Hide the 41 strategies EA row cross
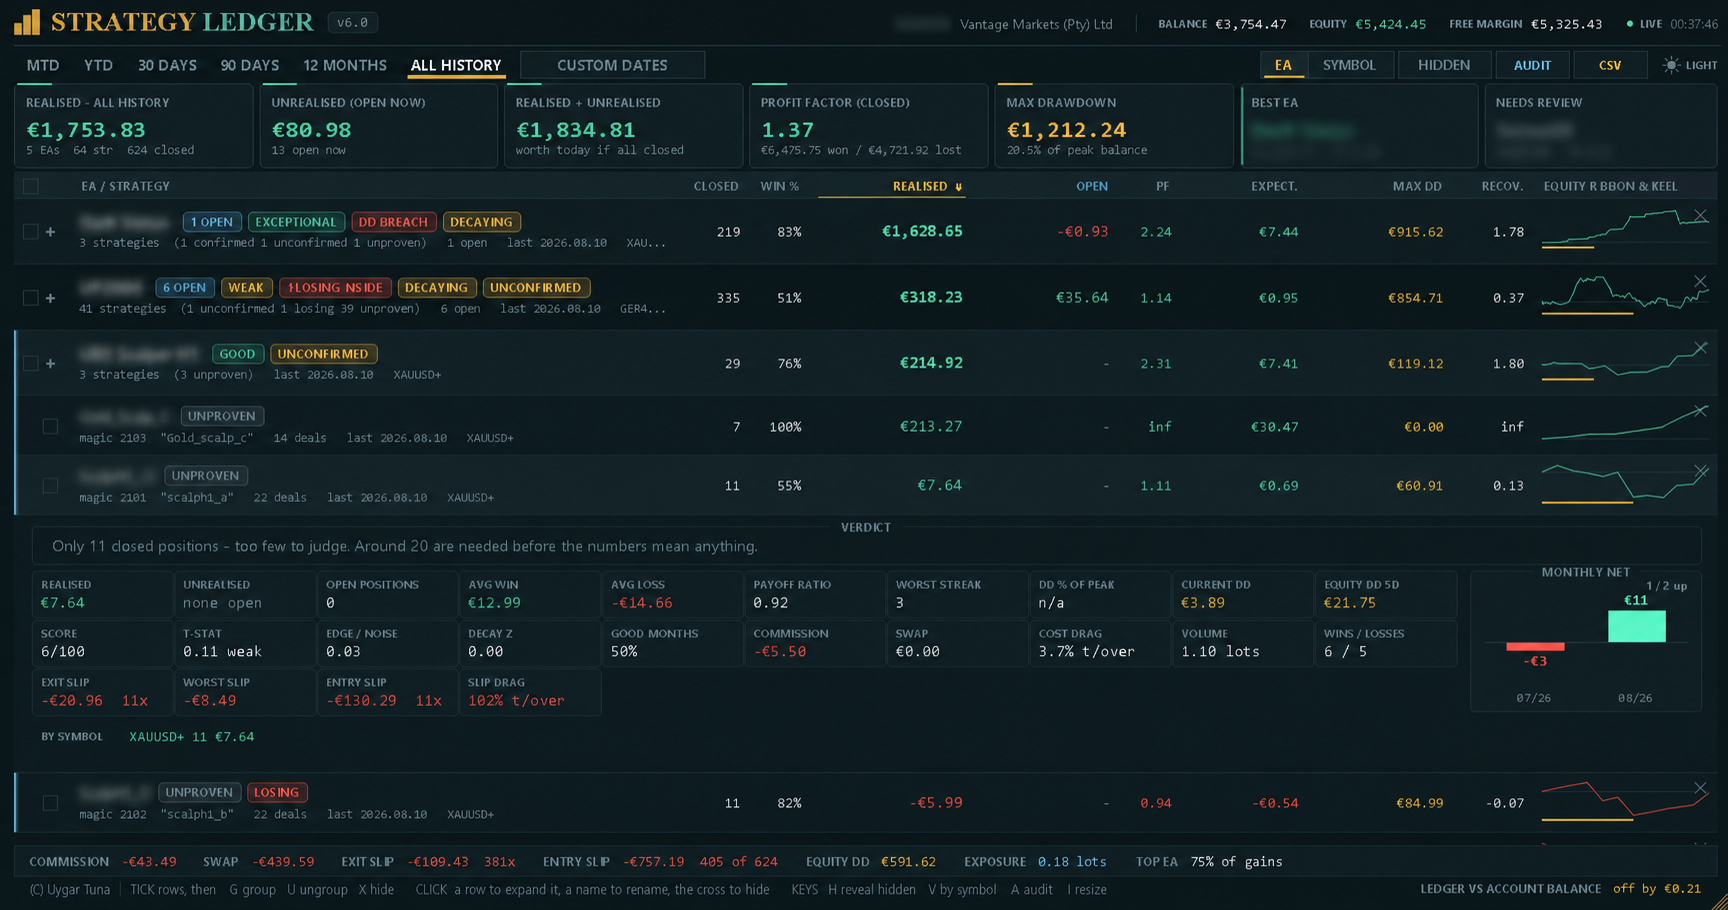This screenshot has height=910, width=1728. [x=1700, y=282]
